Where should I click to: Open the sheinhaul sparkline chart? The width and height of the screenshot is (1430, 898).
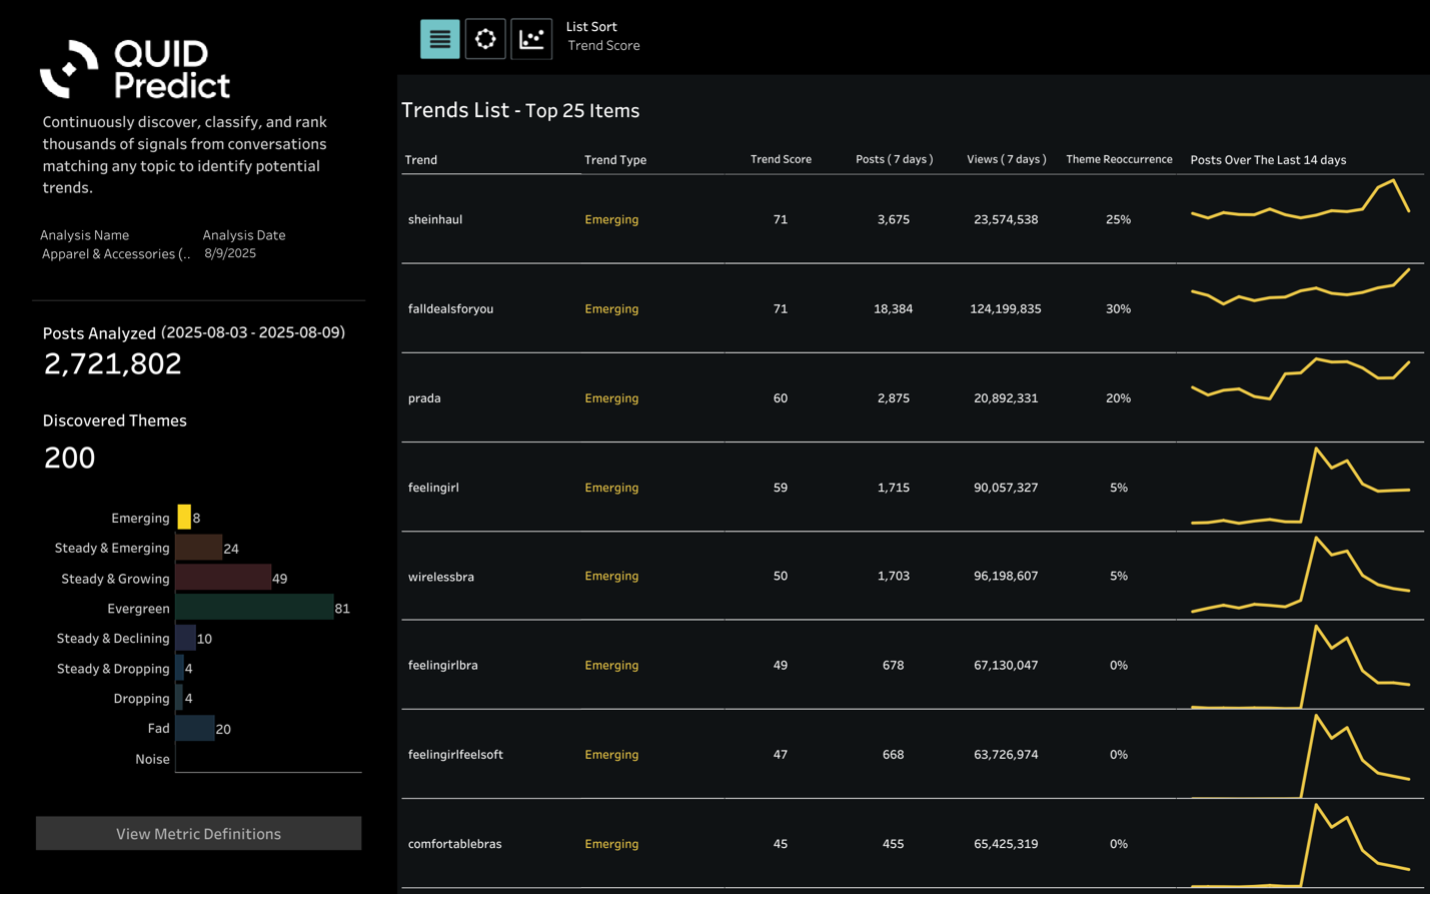(x=1300, y=200)
